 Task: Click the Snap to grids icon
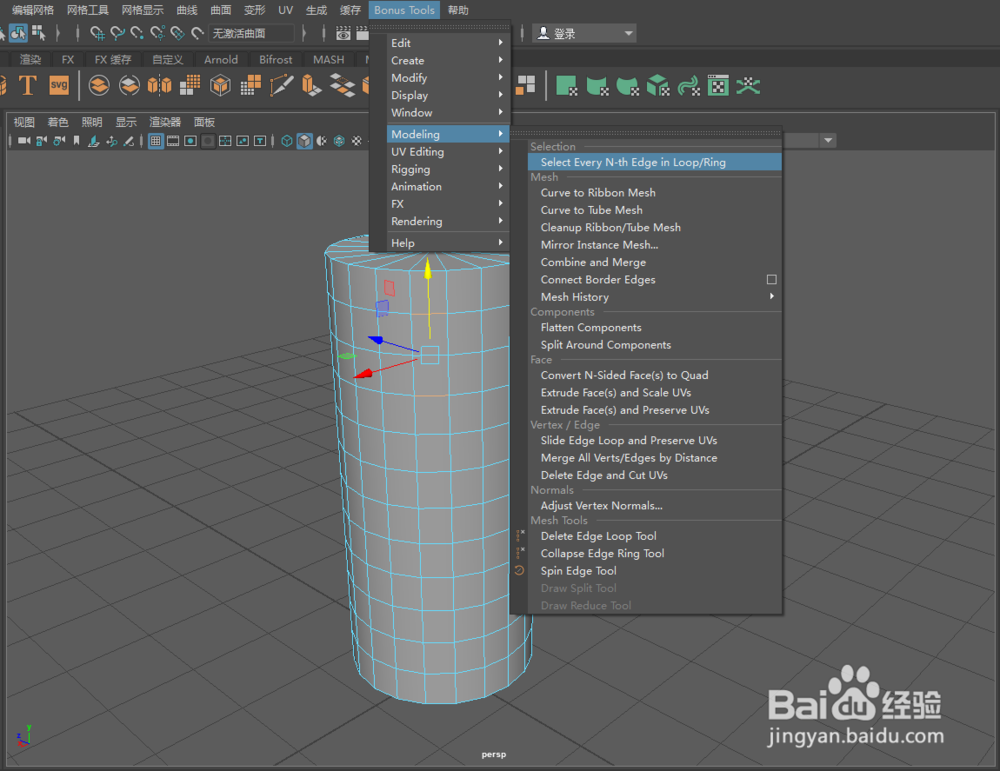97,33
